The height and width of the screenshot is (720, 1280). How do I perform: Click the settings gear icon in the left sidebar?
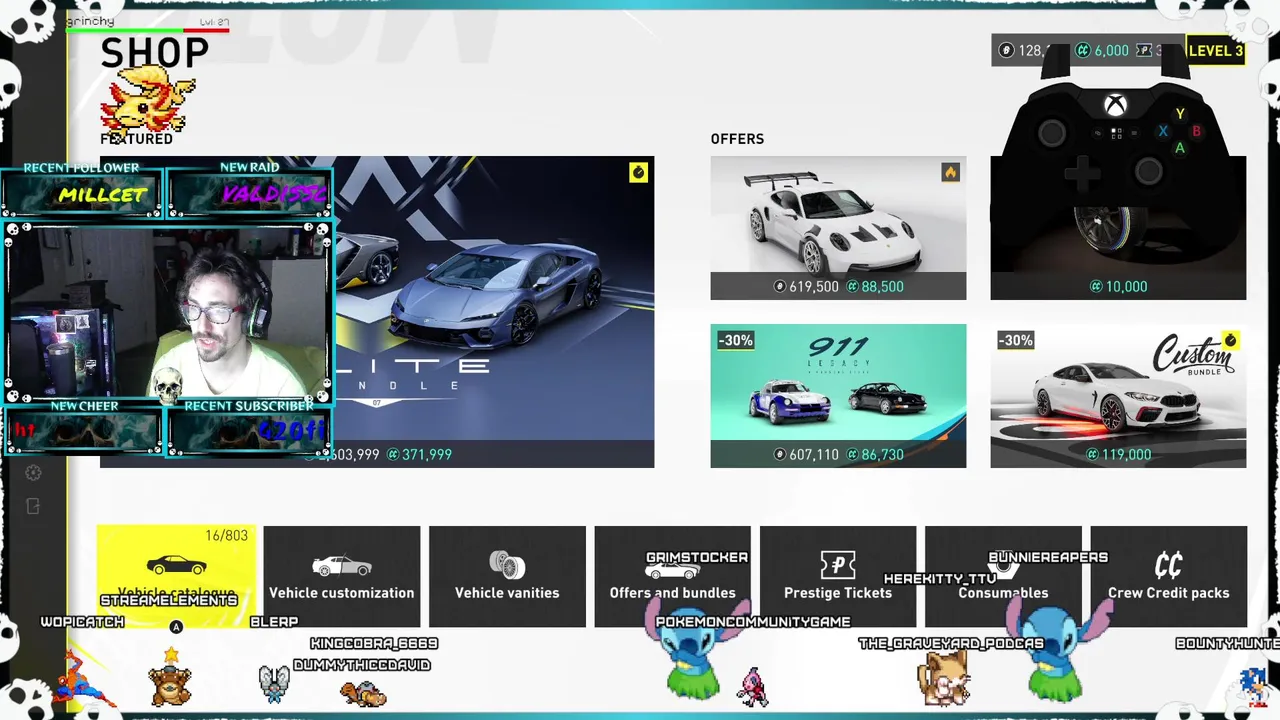[33, 473]
